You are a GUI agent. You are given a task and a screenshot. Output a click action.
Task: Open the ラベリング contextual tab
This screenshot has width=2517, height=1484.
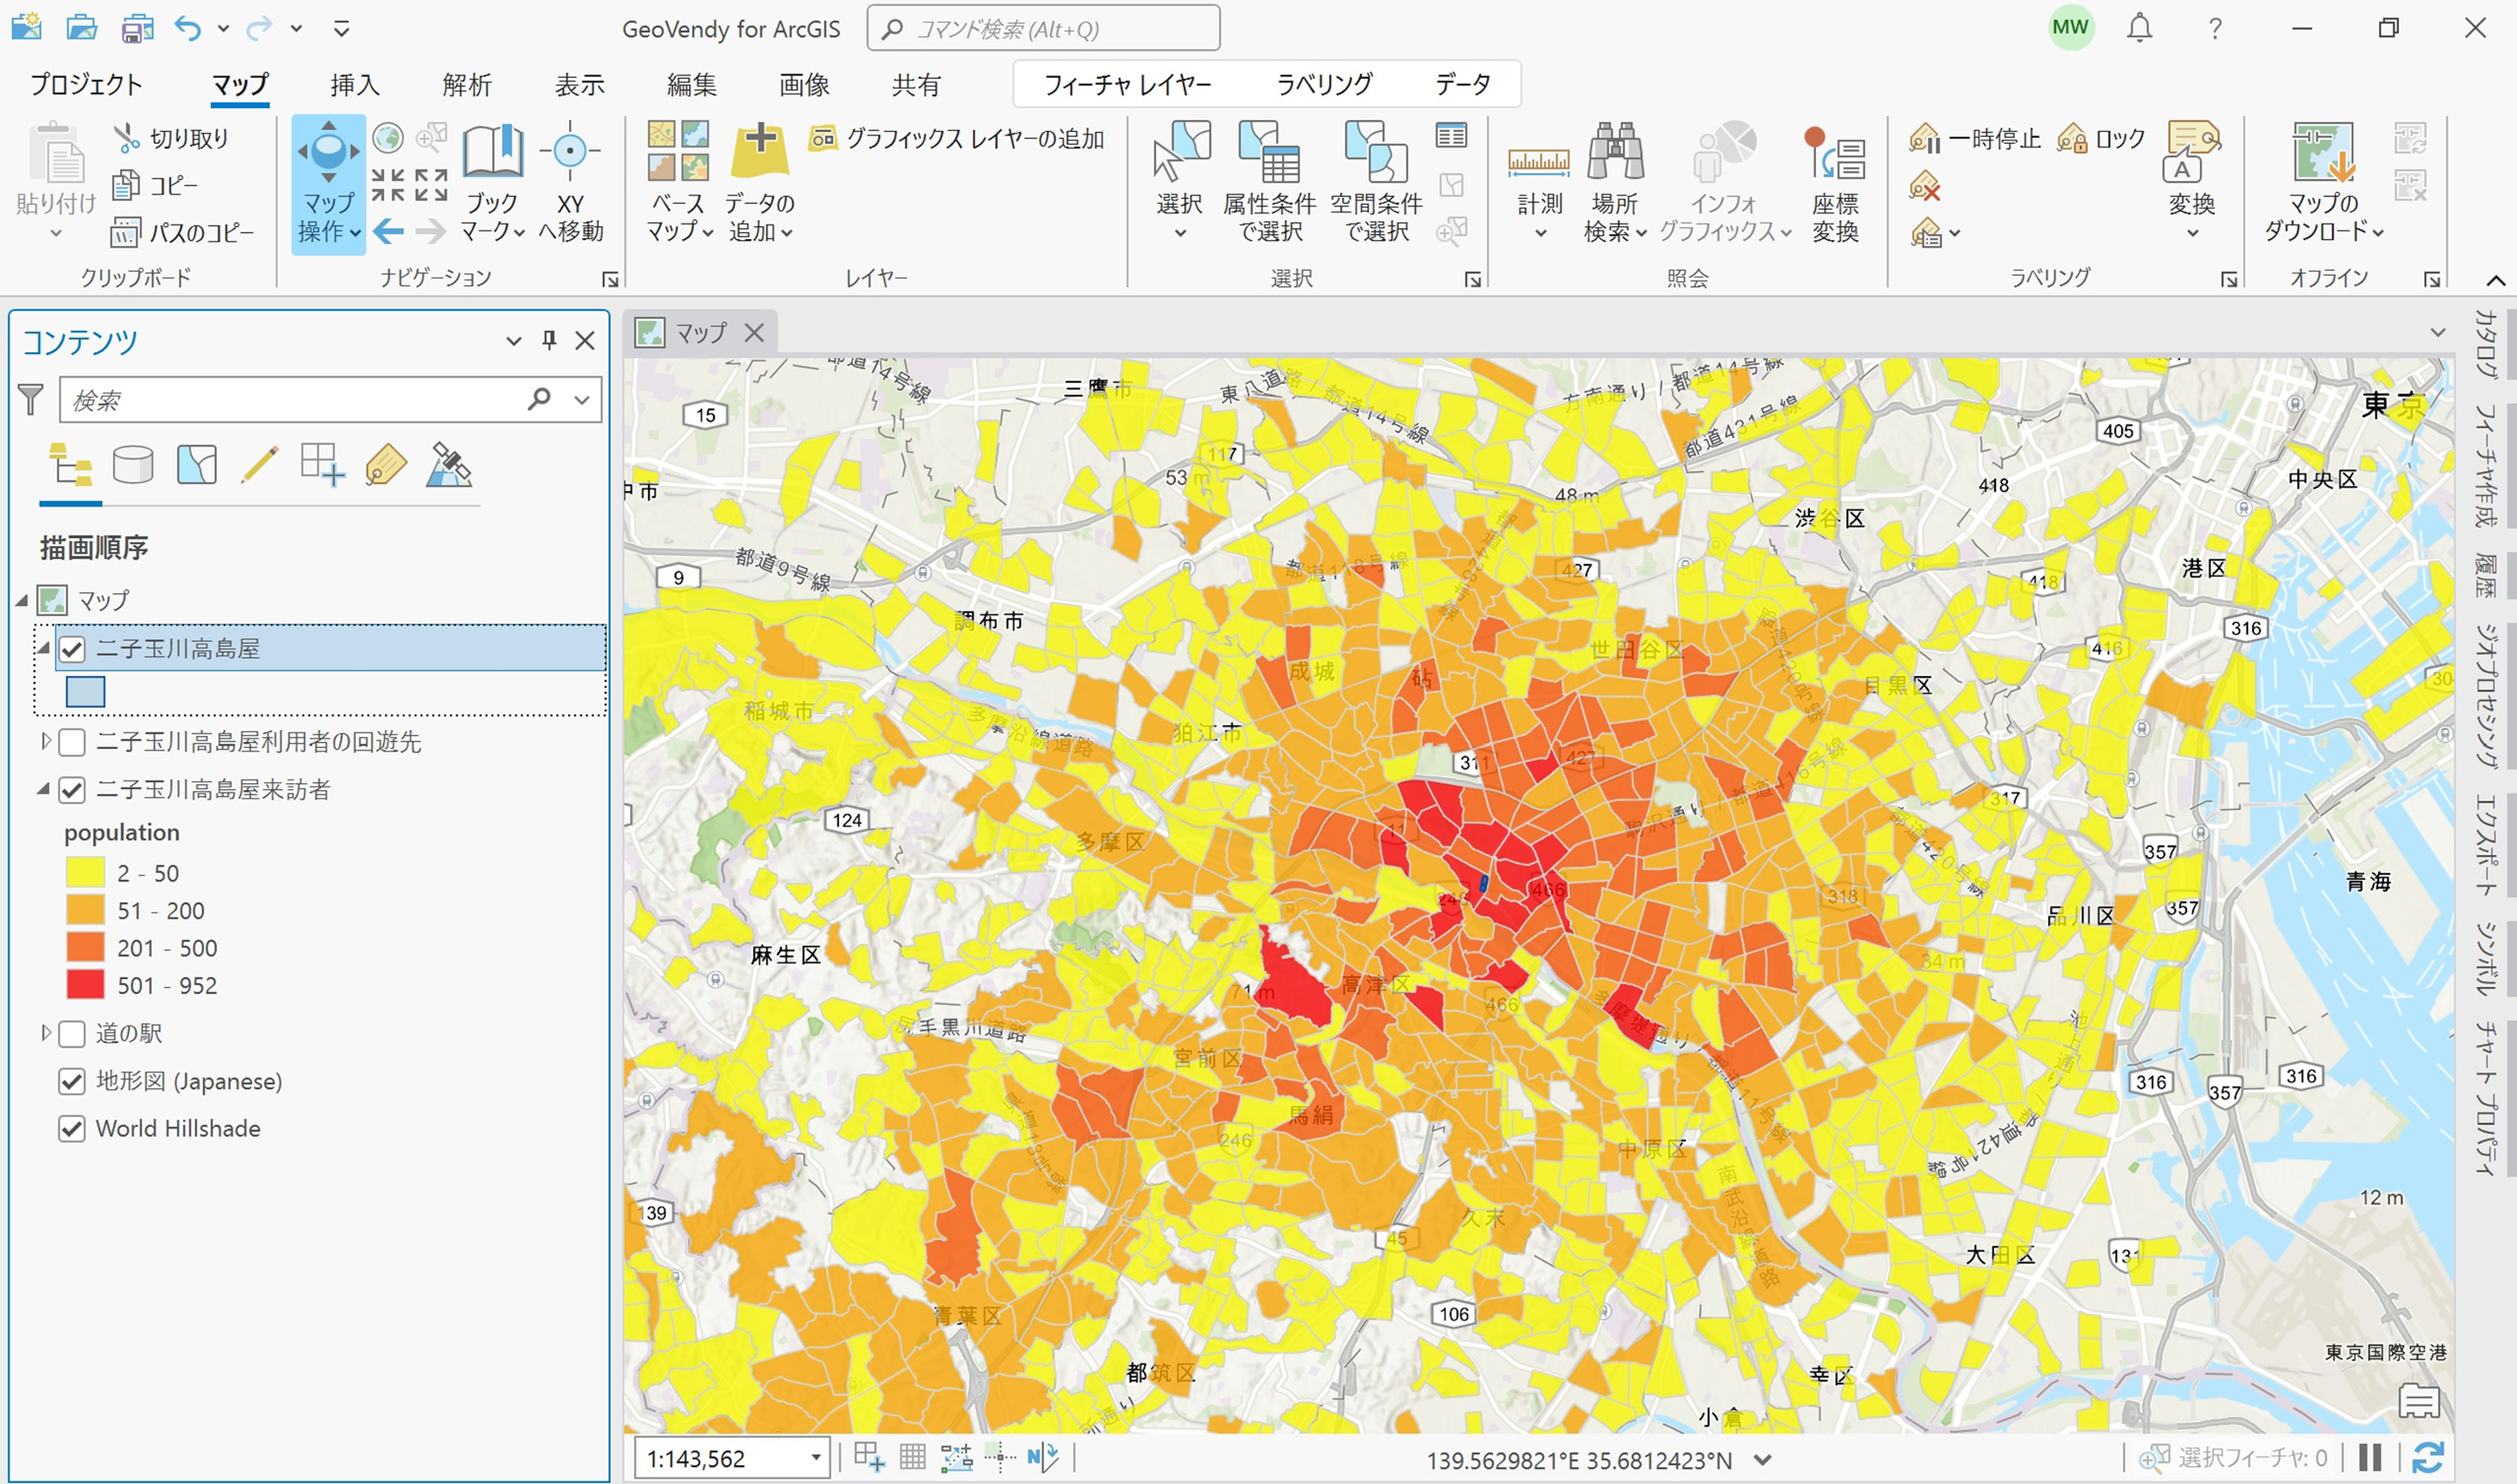(1324, 85)
